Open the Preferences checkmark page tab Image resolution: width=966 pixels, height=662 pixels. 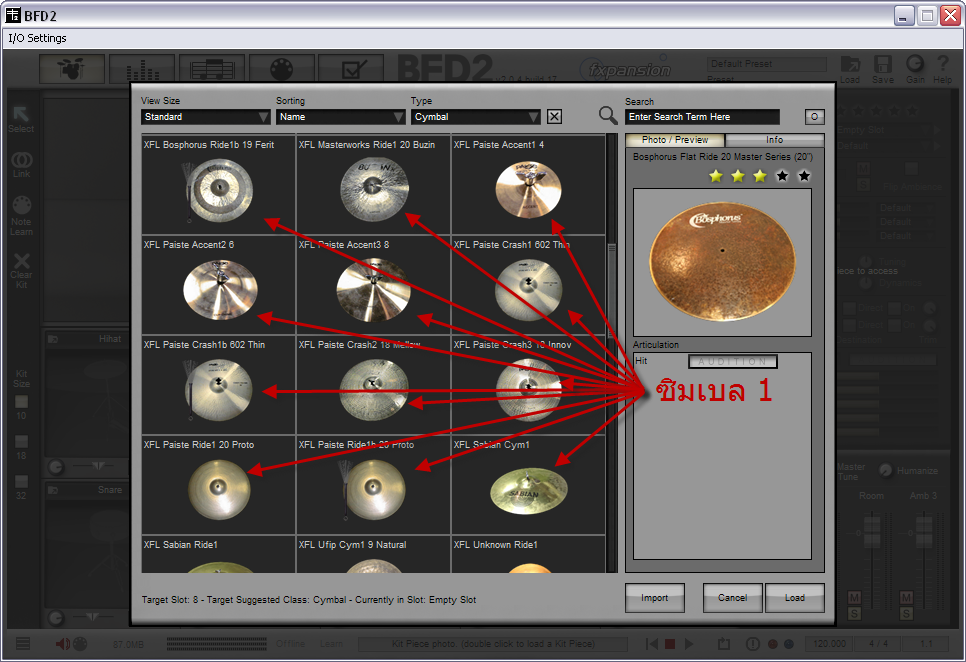point(352,68)
